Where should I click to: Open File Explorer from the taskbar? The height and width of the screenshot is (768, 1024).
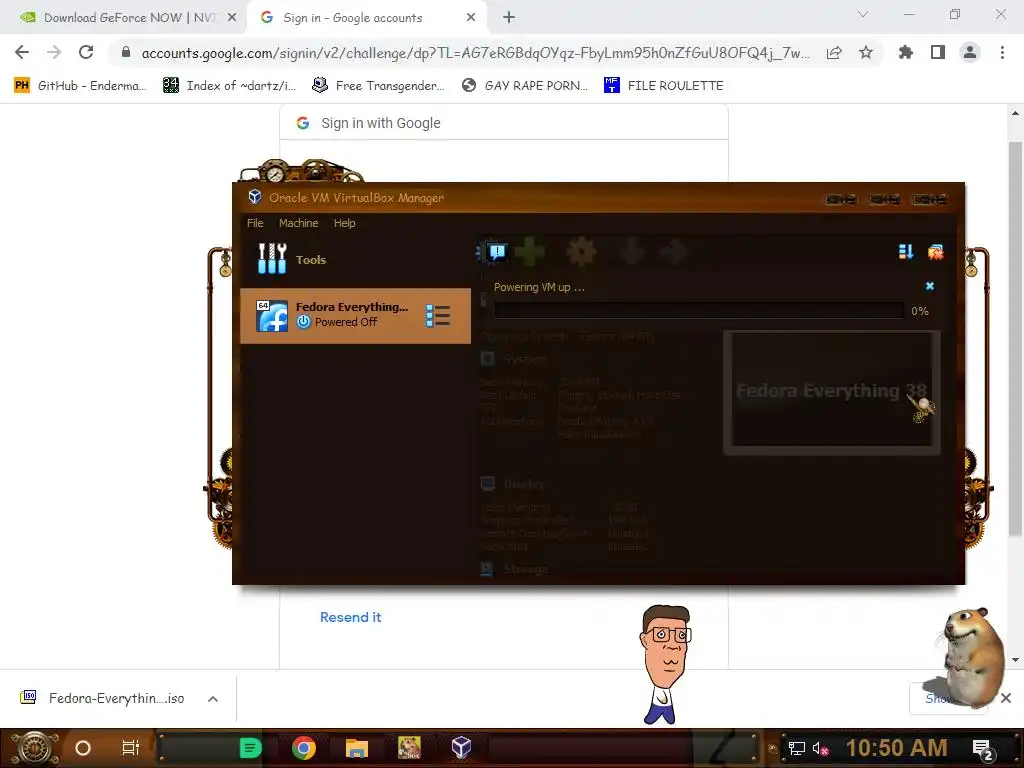click(x=357, y=748)
